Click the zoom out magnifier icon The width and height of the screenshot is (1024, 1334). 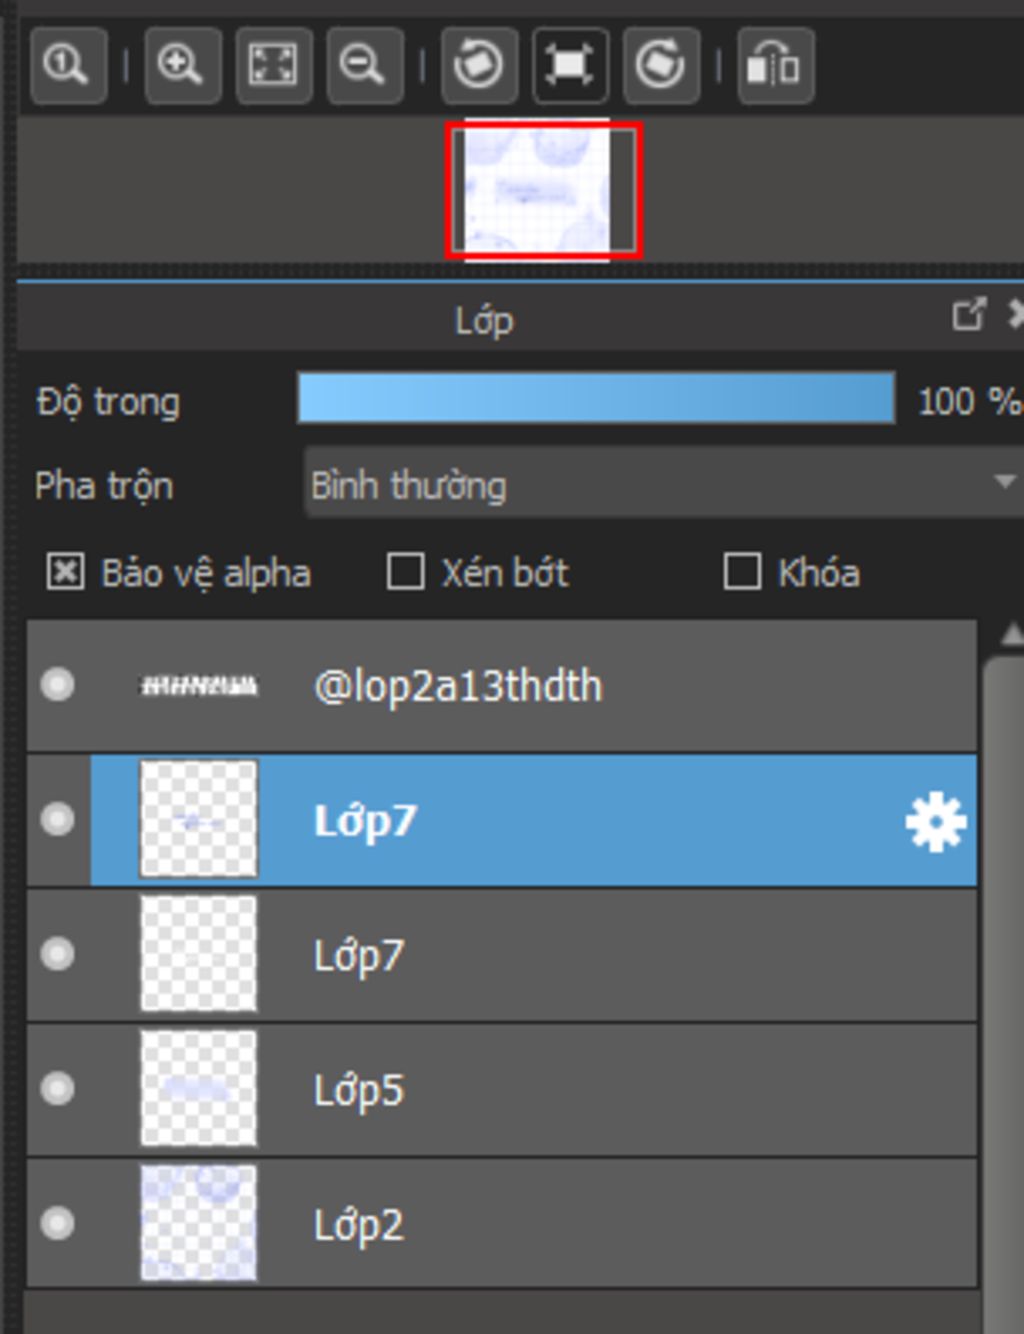[x=364, y=66]
